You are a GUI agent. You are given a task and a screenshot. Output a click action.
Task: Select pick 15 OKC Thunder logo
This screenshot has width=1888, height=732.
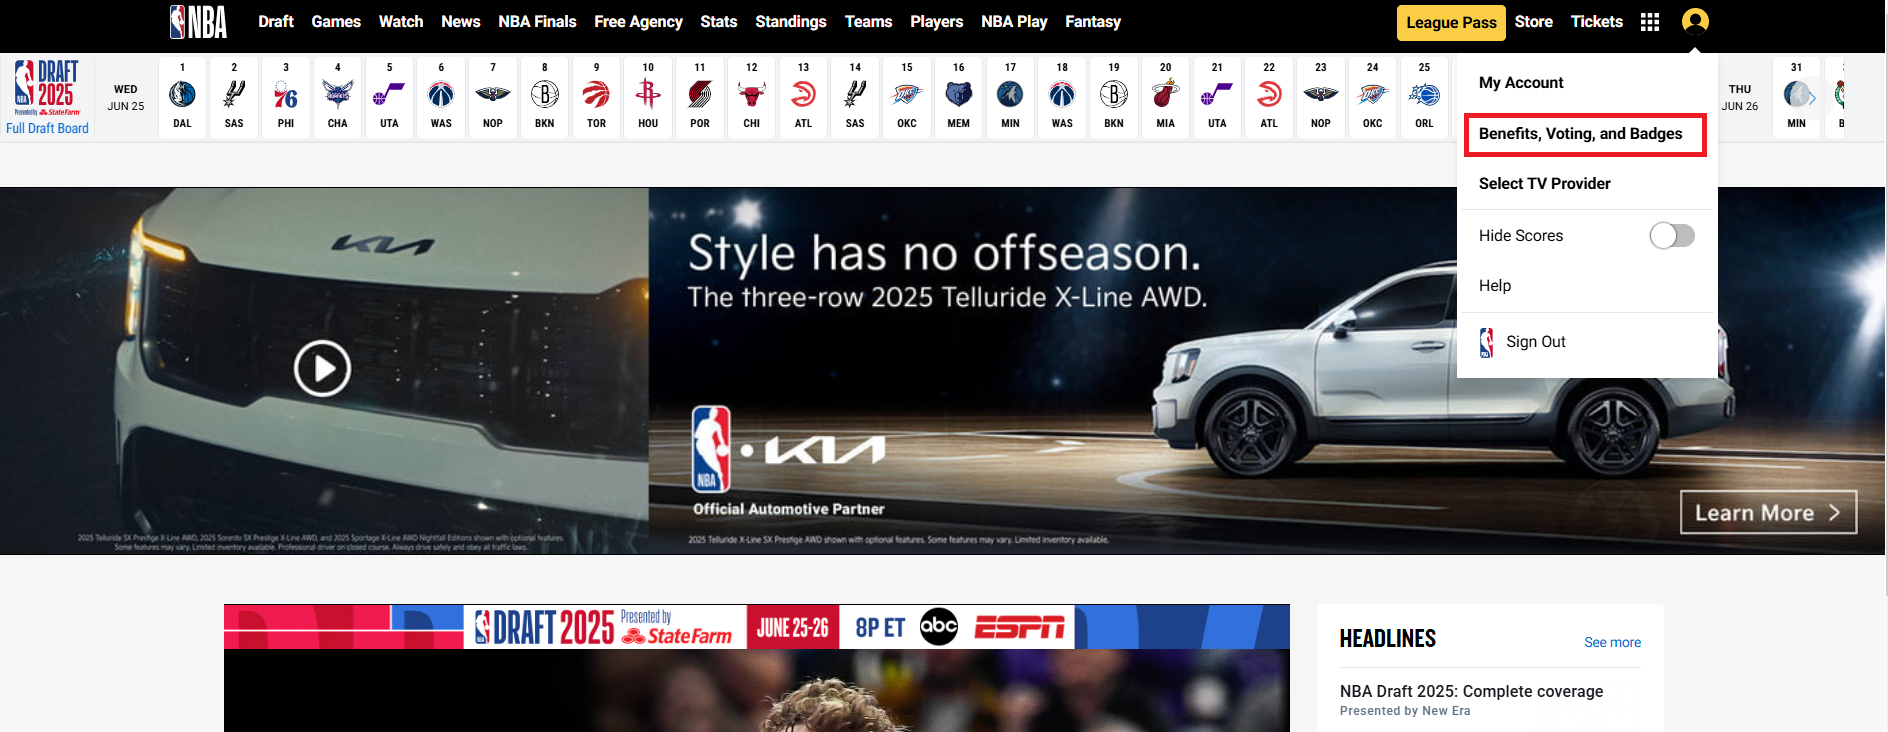pos(907,94)
